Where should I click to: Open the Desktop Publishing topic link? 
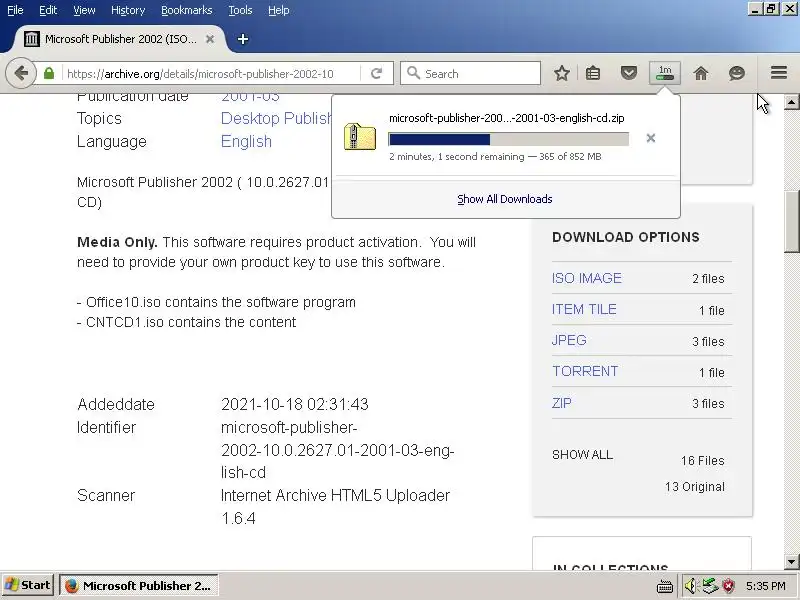[276, 118]
